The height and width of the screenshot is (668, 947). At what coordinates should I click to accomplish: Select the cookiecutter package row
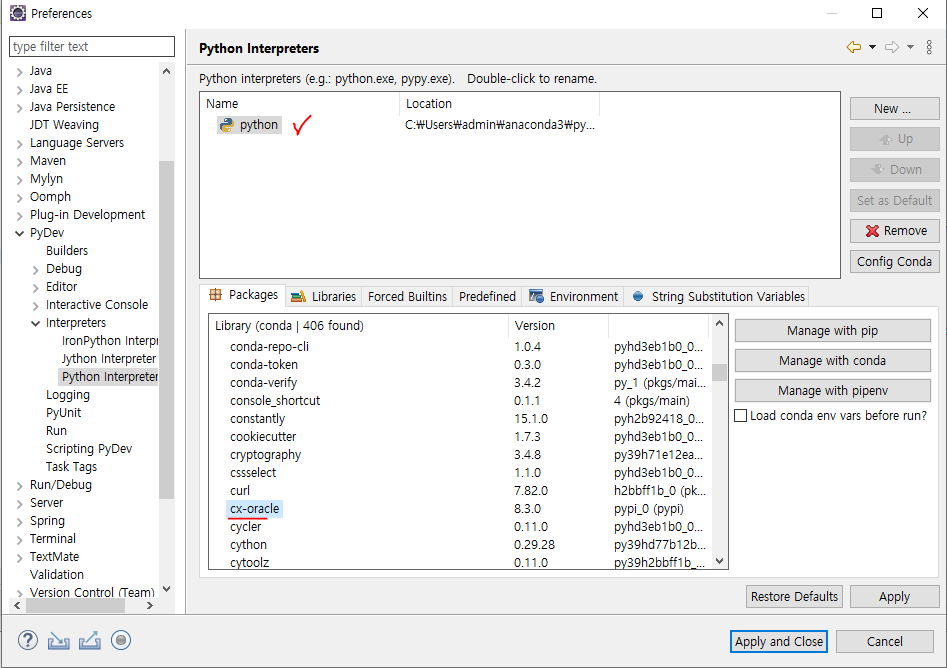click(263, 437)
